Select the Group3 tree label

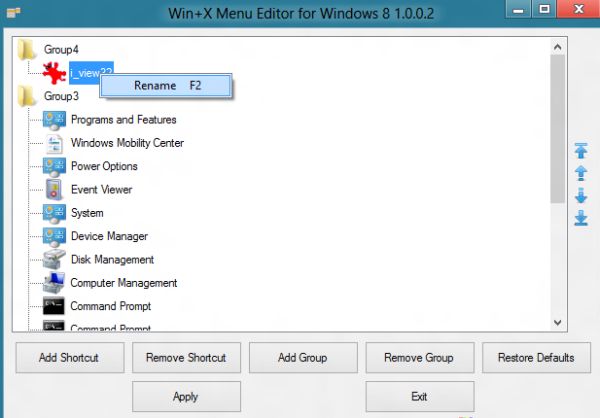(61, 96)
